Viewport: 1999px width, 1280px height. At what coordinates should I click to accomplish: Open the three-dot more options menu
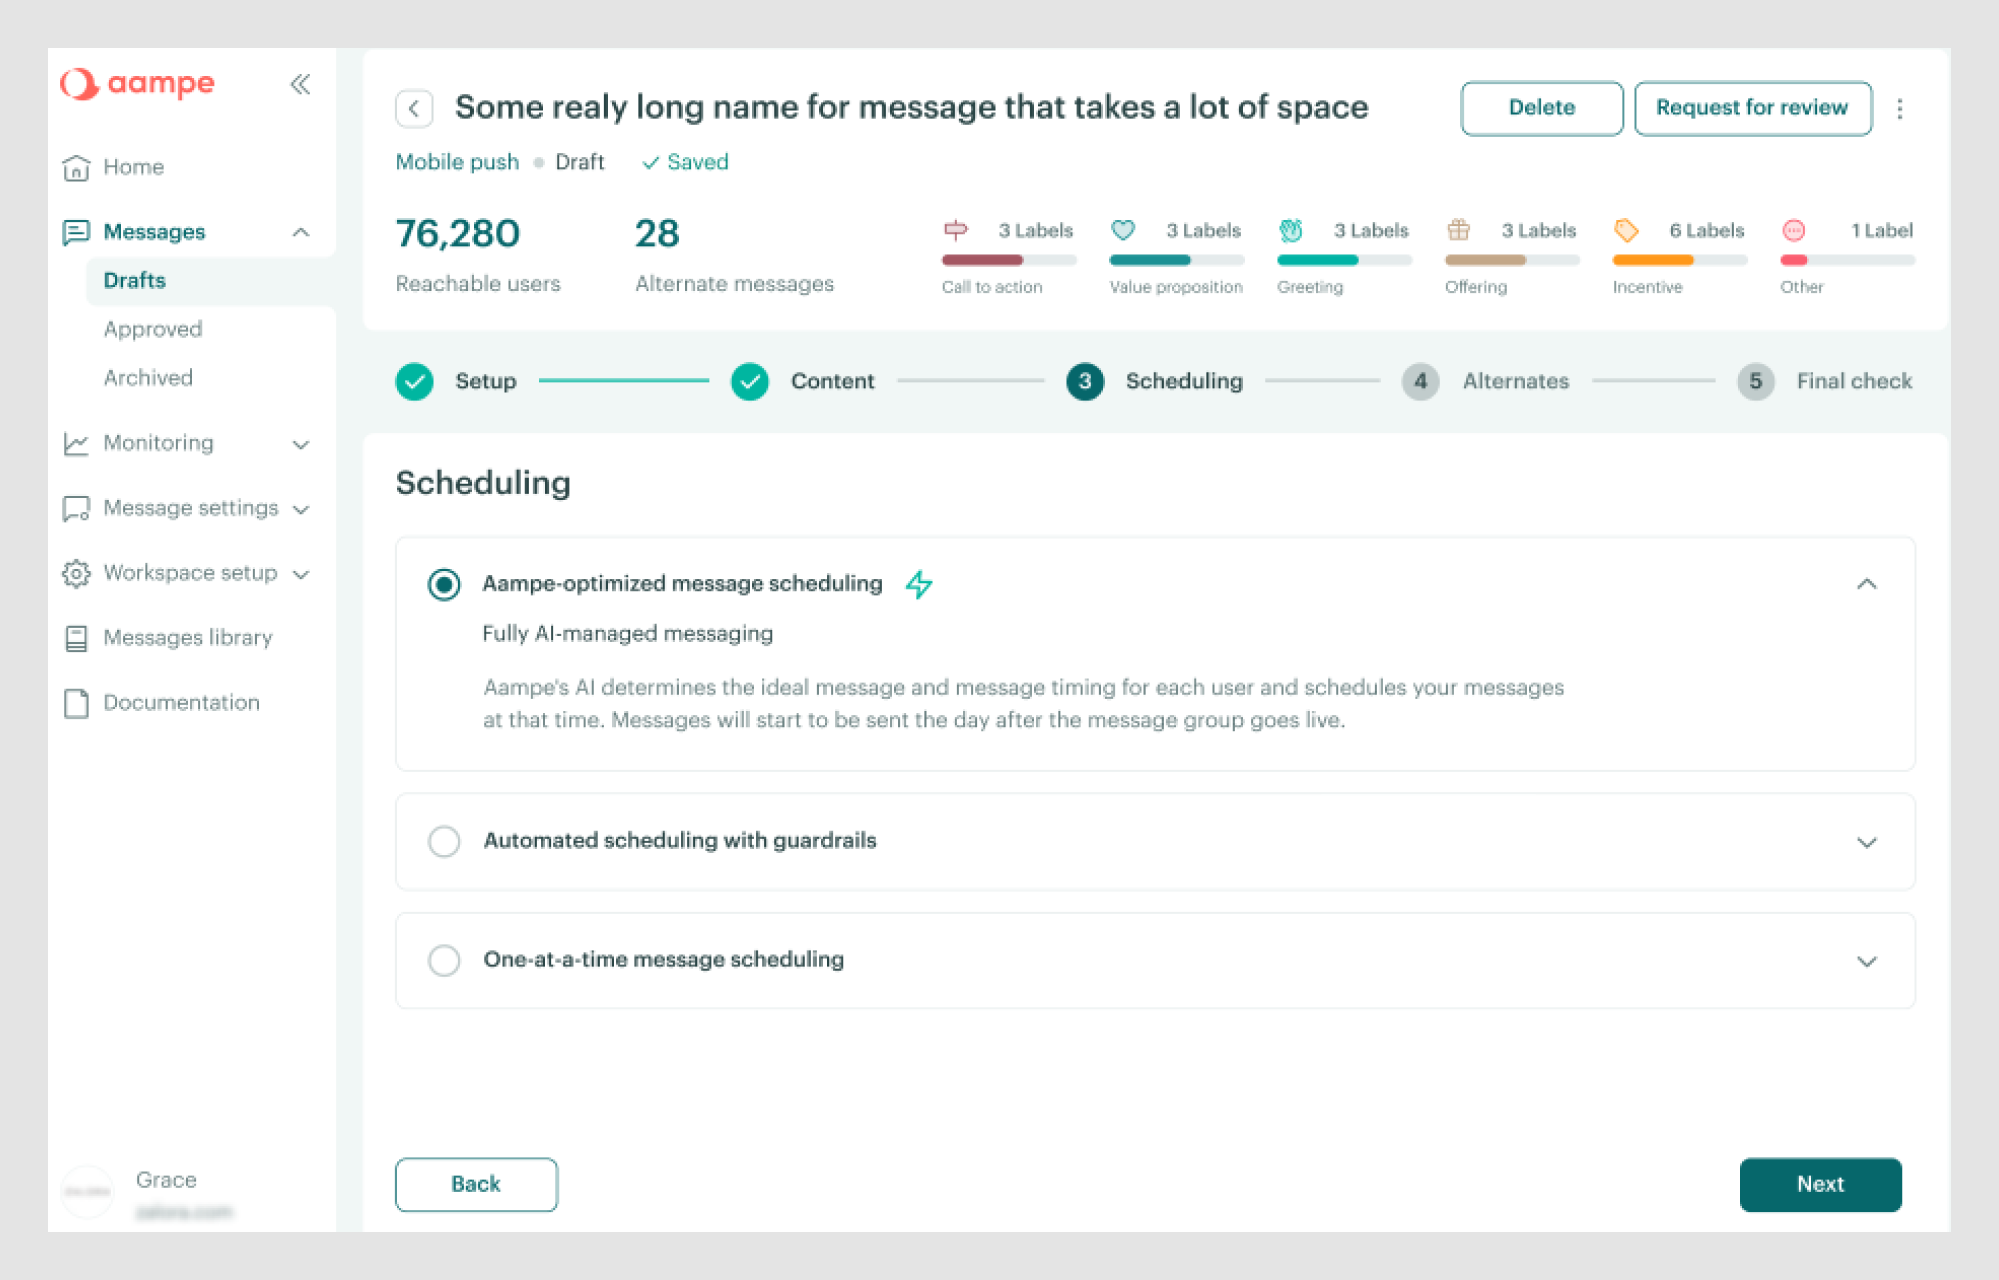point(1900,108)
